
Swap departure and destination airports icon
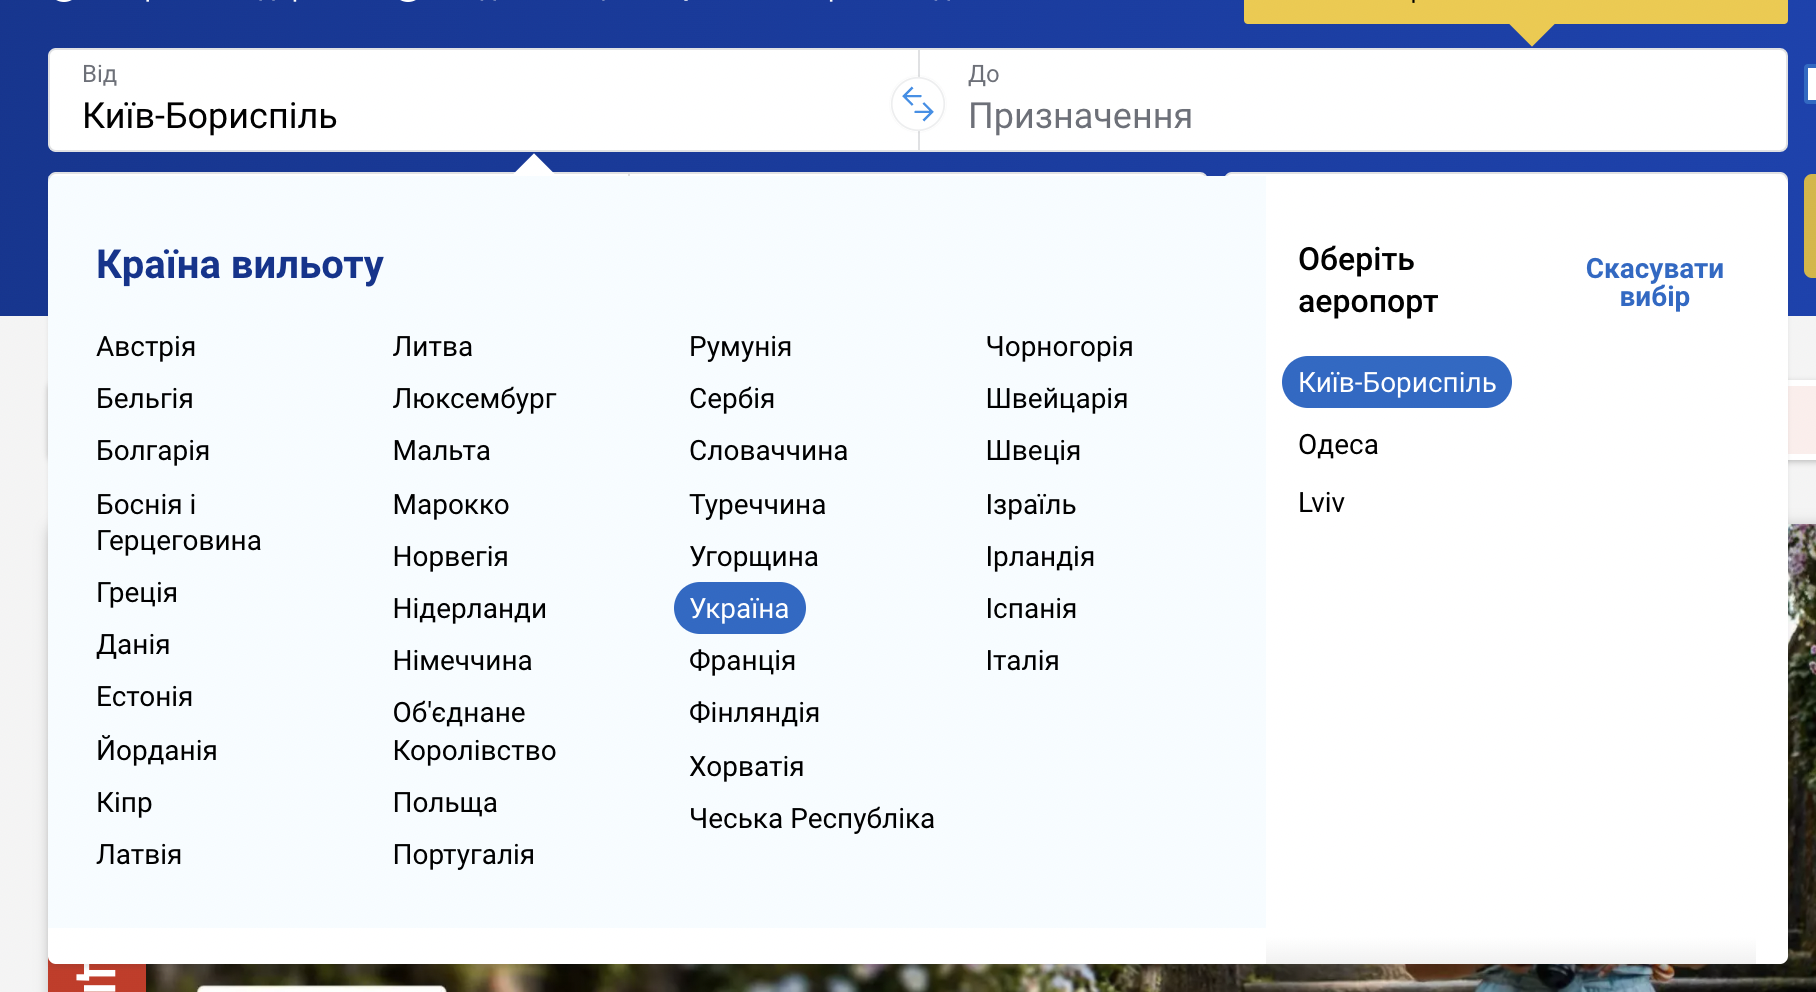coord(918,103)
